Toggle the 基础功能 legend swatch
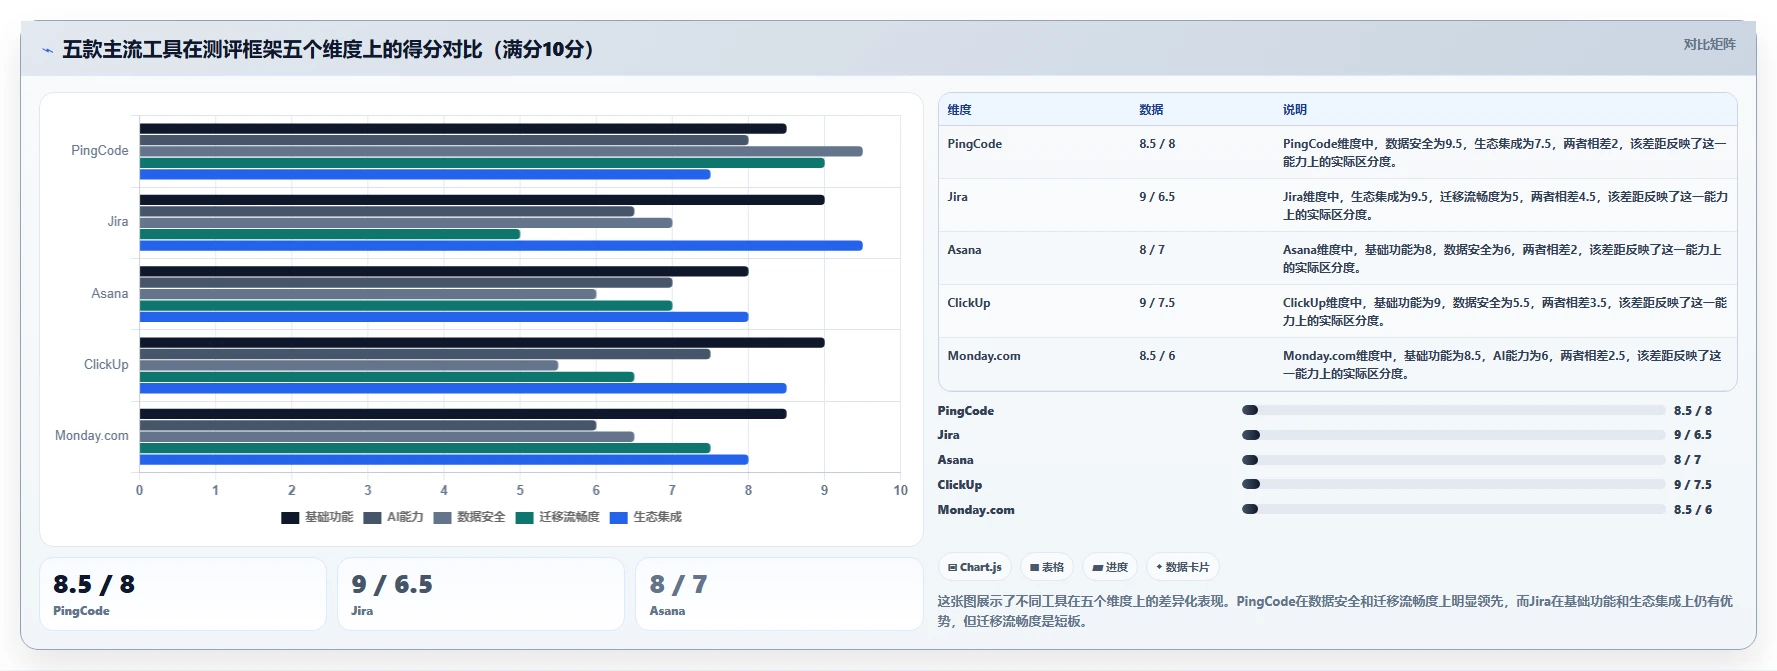Image resolution: width=1777 pixels, height=671 pixels. (x=290, y=517)
